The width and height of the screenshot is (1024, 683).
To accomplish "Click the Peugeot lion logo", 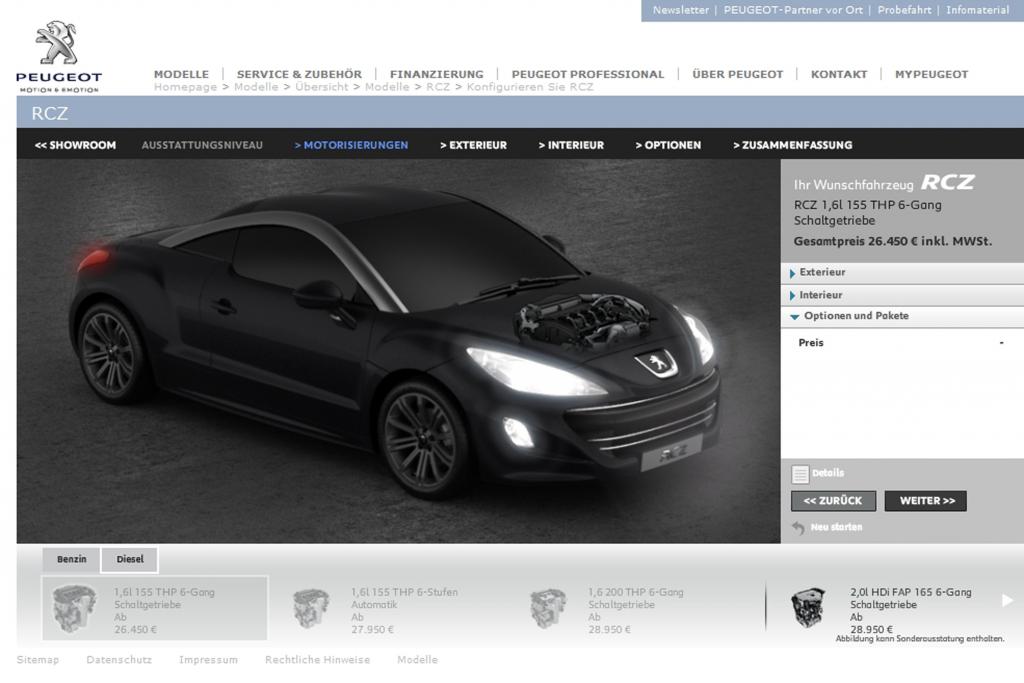I will coord(58,56).
